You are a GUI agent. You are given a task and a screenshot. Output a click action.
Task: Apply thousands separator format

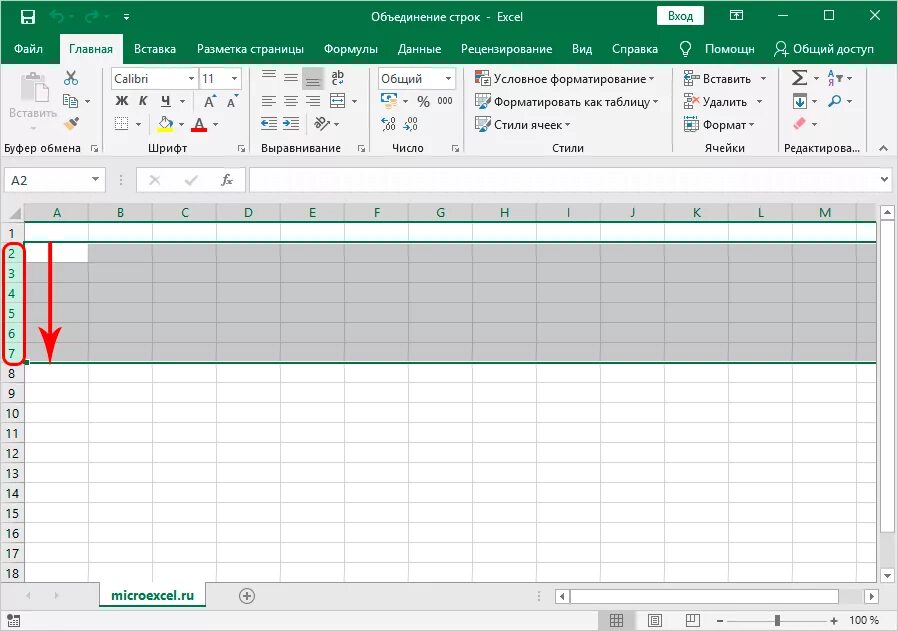point(445,101)
